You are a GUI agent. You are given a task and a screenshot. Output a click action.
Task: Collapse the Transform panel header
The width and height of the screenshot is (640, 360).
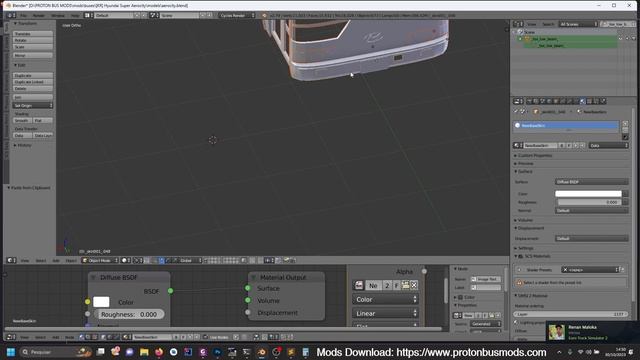tap(25, 24)
